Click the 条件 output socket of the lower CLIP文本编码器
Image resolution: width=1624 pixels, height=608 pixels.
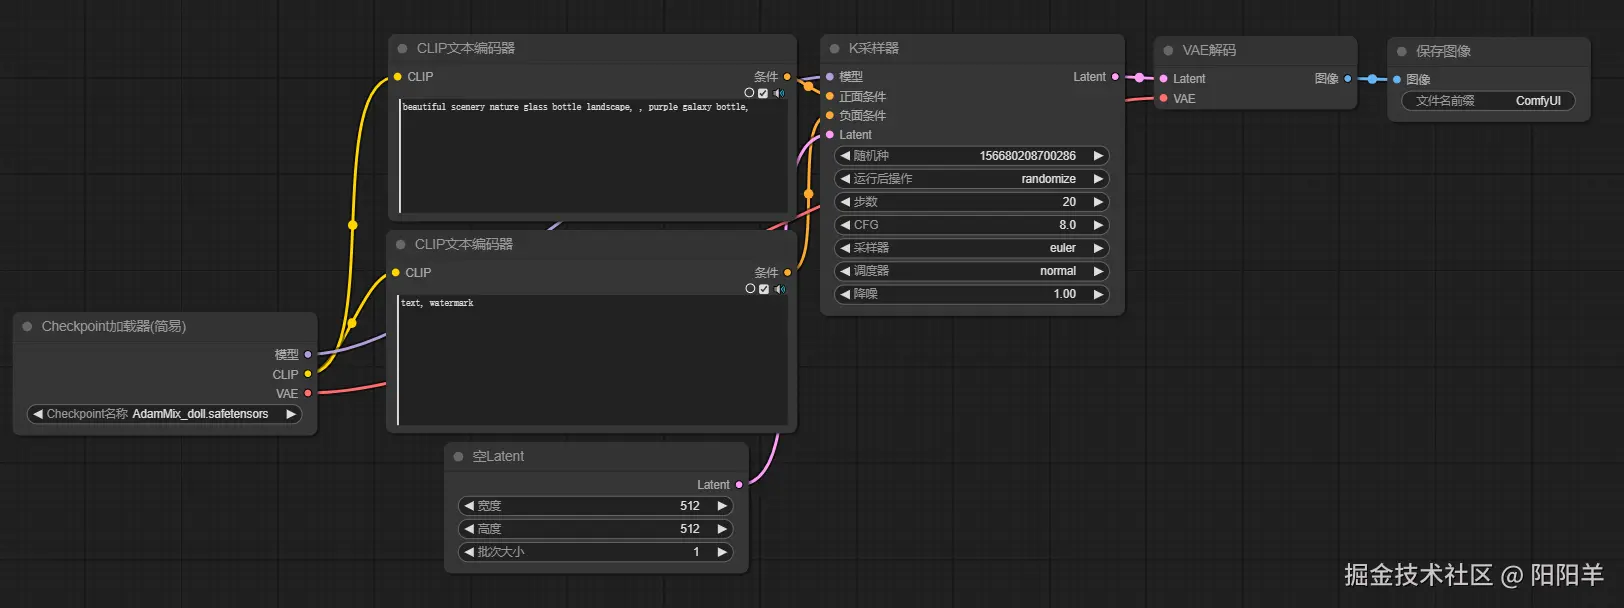tap(787, 272)
